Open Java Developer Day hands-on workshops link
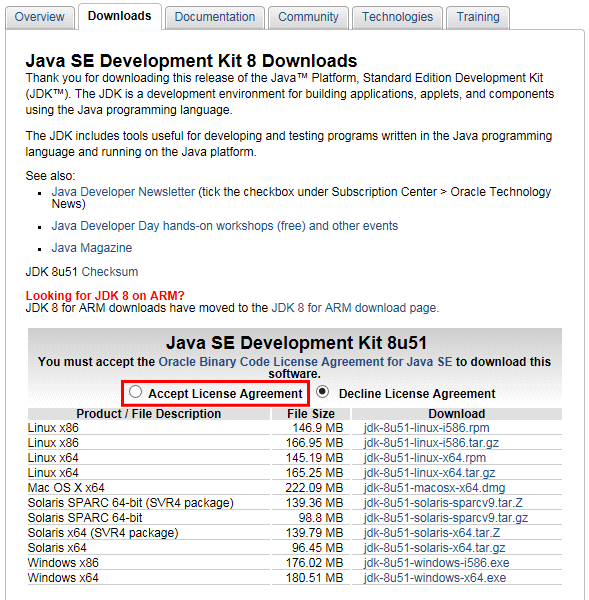 225,226
